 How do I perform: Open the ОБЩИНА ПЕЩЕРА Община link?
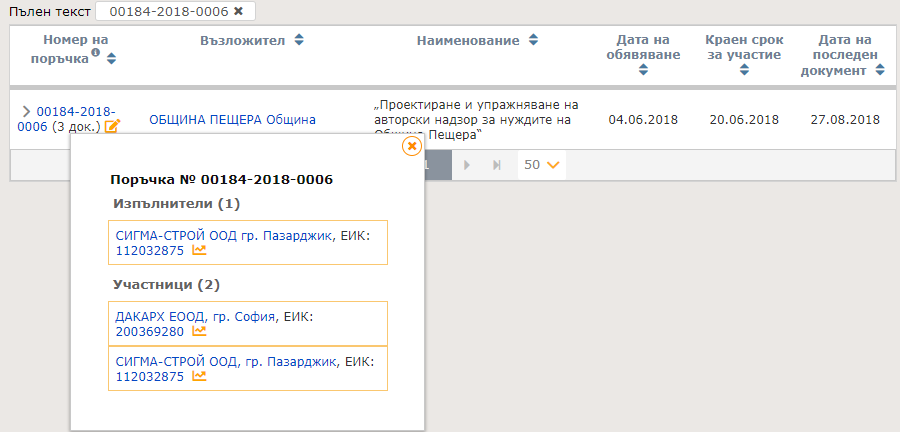point(232,120)
